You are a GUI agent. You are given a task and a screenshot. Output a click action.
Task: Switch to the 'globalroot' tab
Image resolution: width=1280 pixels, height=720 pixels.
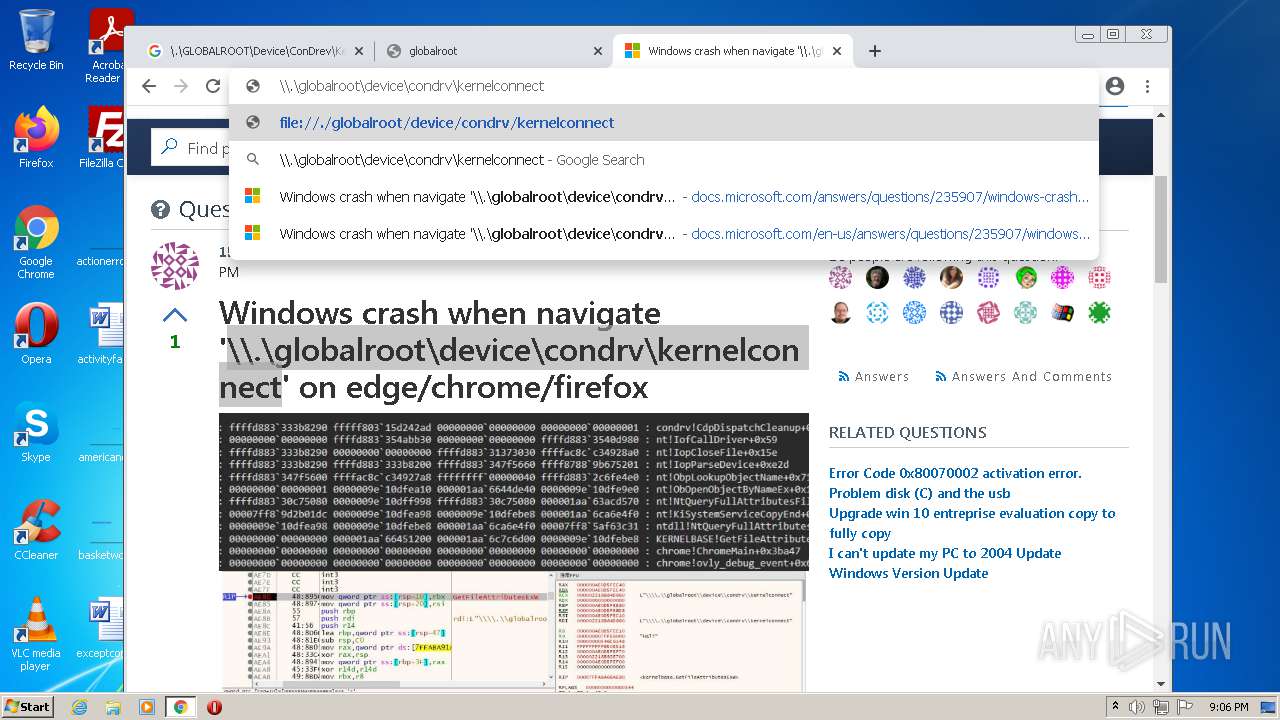[x=494, y=51]
